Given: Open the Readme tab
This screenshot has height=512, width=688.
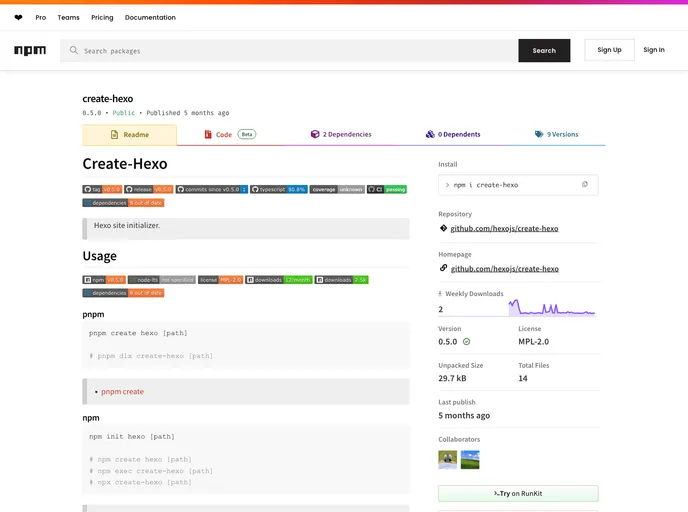Looking at the screenshot, I should (129, 135).
